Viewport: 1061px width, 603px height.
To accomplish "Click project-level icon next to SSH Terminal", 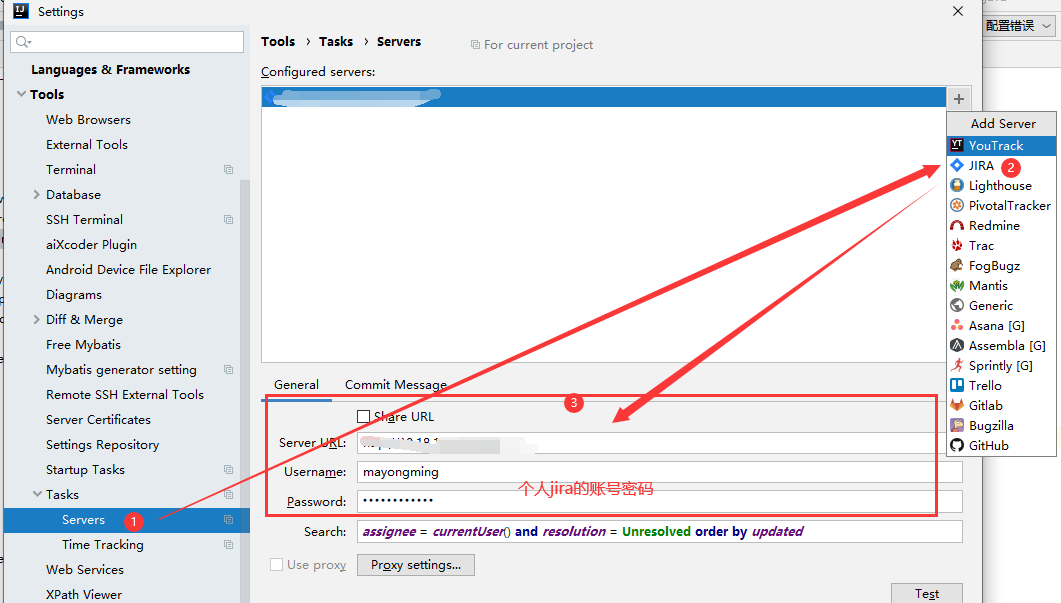I will coord(229,219).
